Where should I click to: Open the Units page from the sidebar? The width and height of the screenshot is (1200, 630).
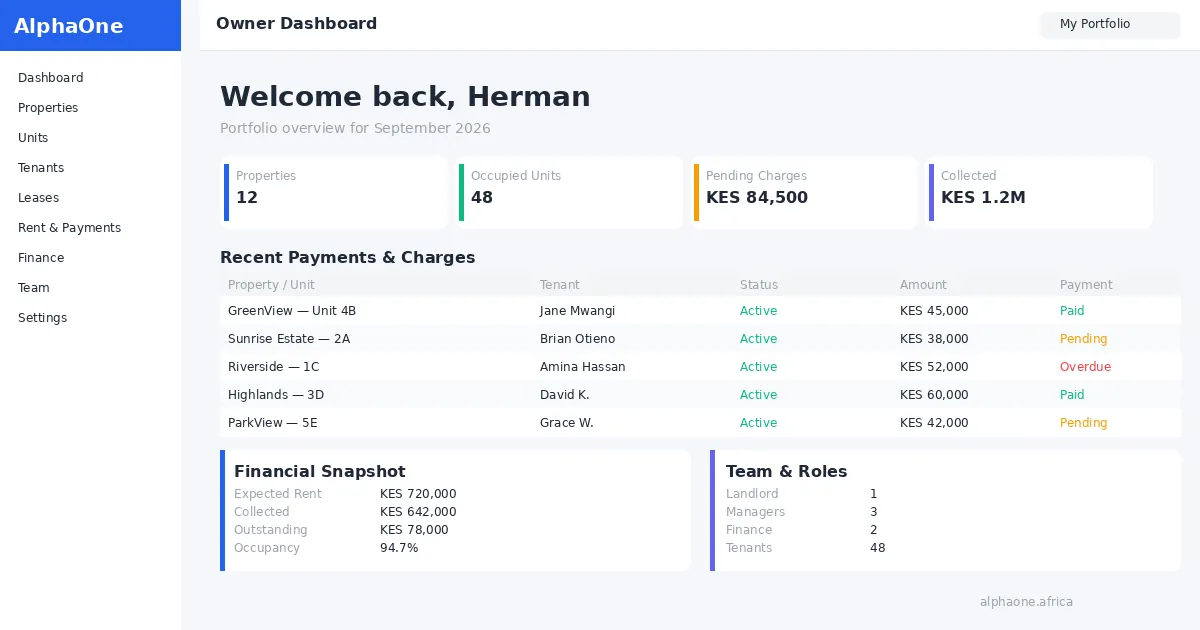pos(33,138)
